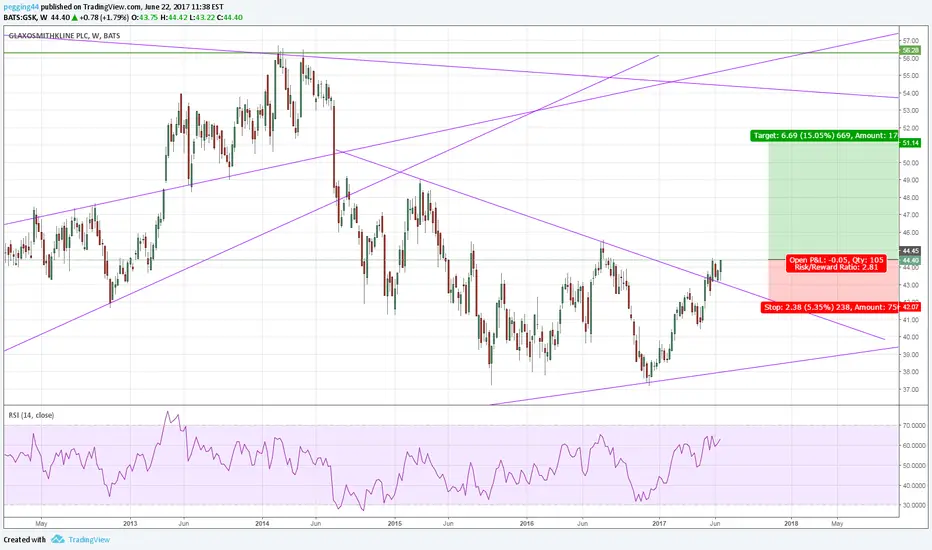The height and width of the screenshot is (550, 932).
Task: Select the high value H:44.42
Action: pos(174,17)
